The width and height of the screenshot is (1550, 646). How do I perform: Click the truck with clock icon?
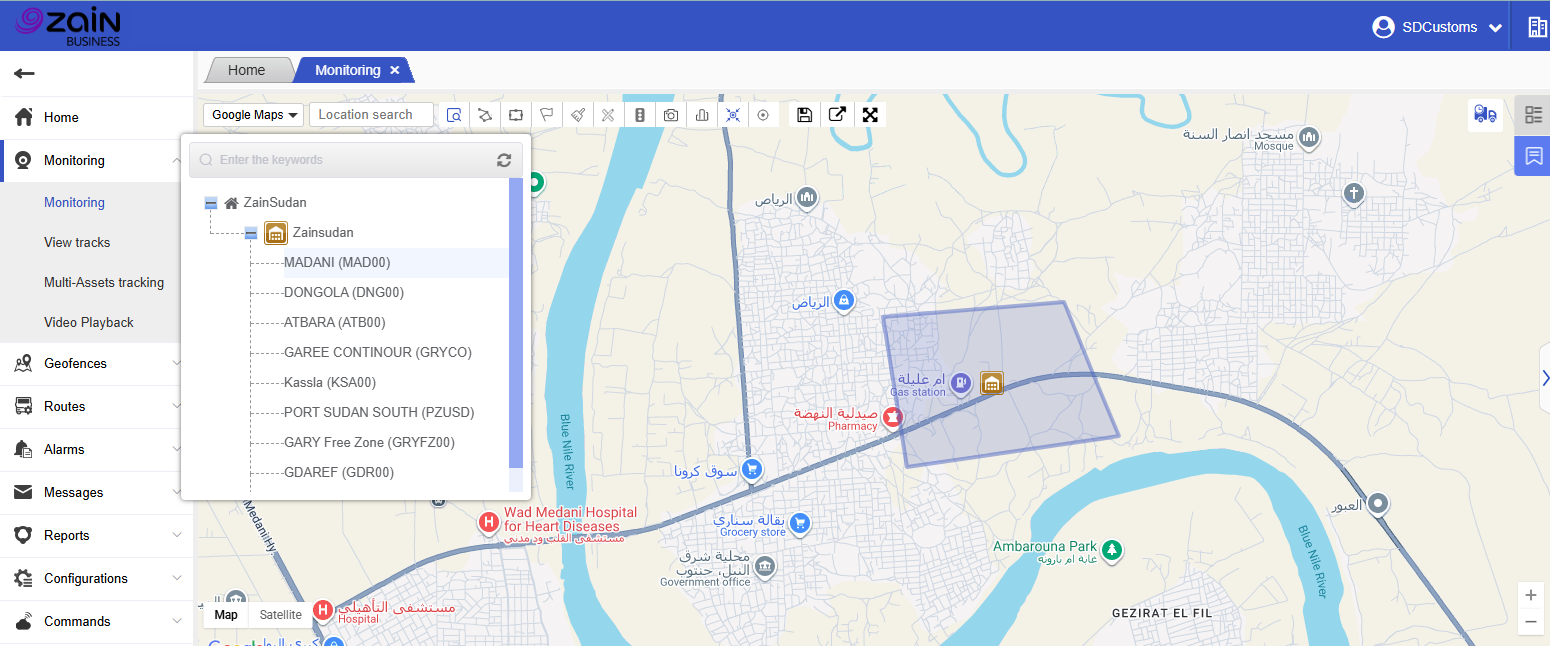[x=1485, y=115]
